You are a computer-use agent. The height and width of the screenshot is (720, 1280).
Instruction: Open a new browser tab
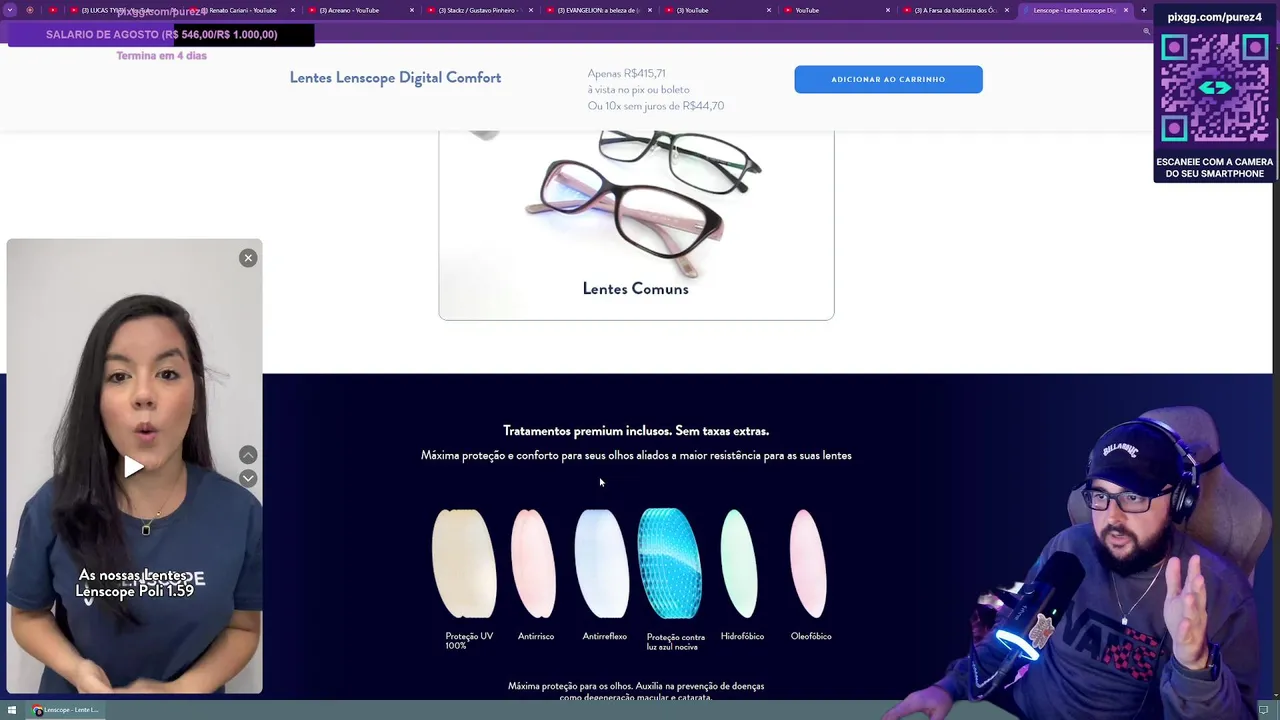1144,10
